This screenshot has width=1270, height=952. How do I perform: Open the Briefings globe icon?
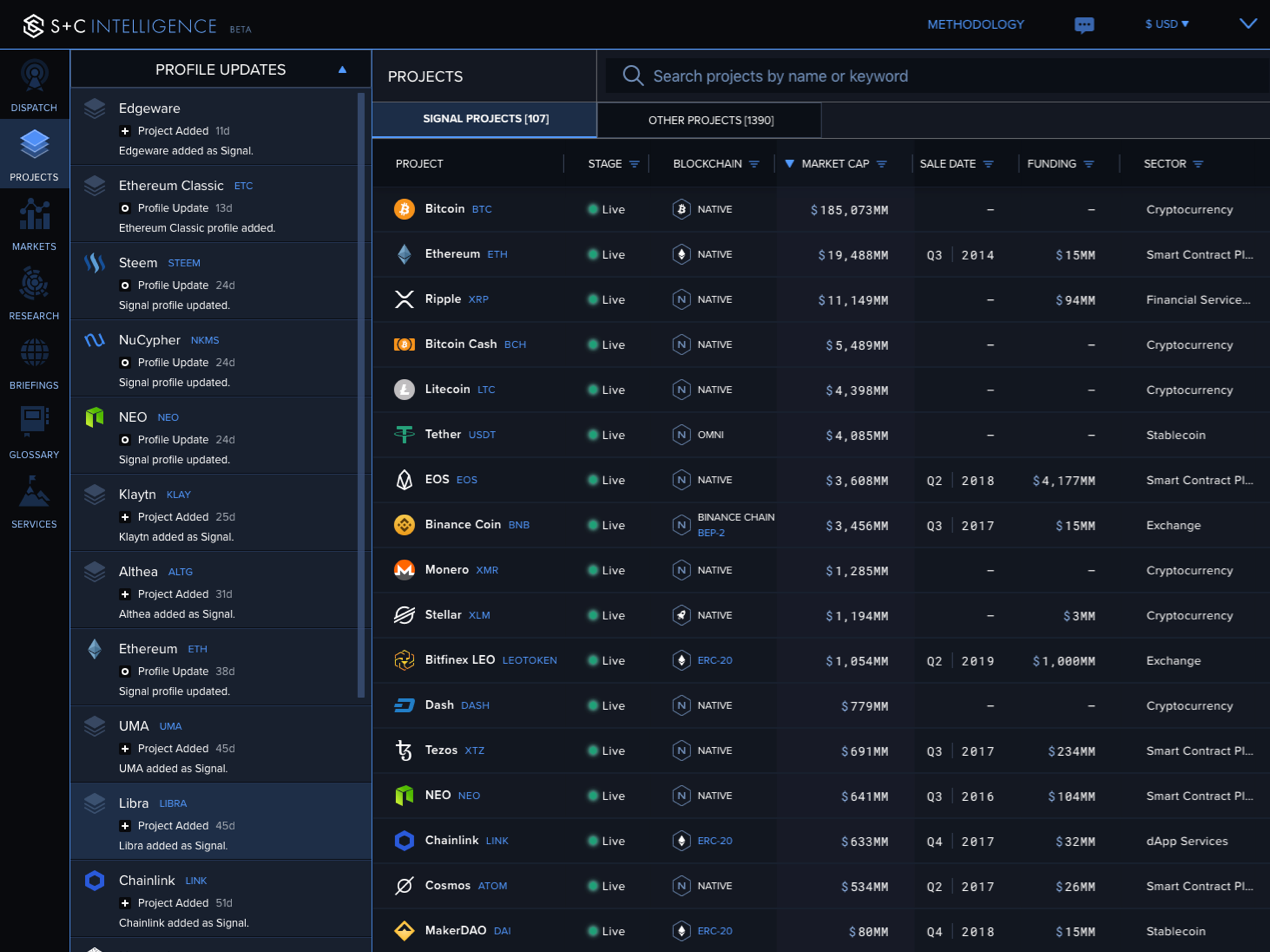pos(35,353)
